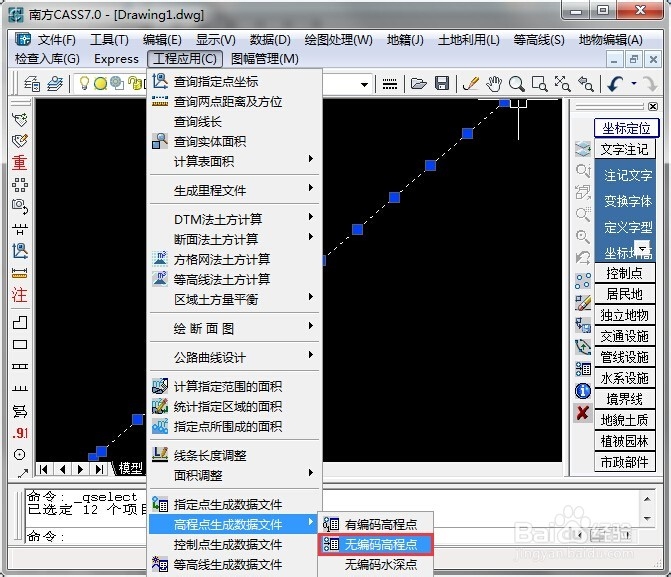Expand the 生成里程文件 submenu
The width and height of the screenshot is (671, 577).
235,190
